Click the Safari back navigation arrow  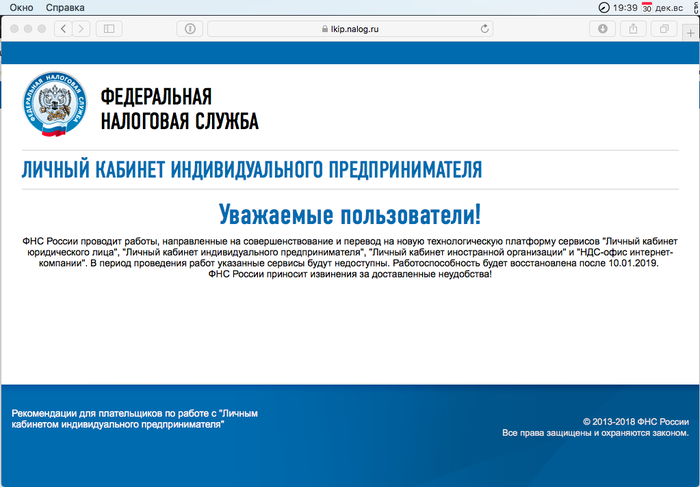63,29
